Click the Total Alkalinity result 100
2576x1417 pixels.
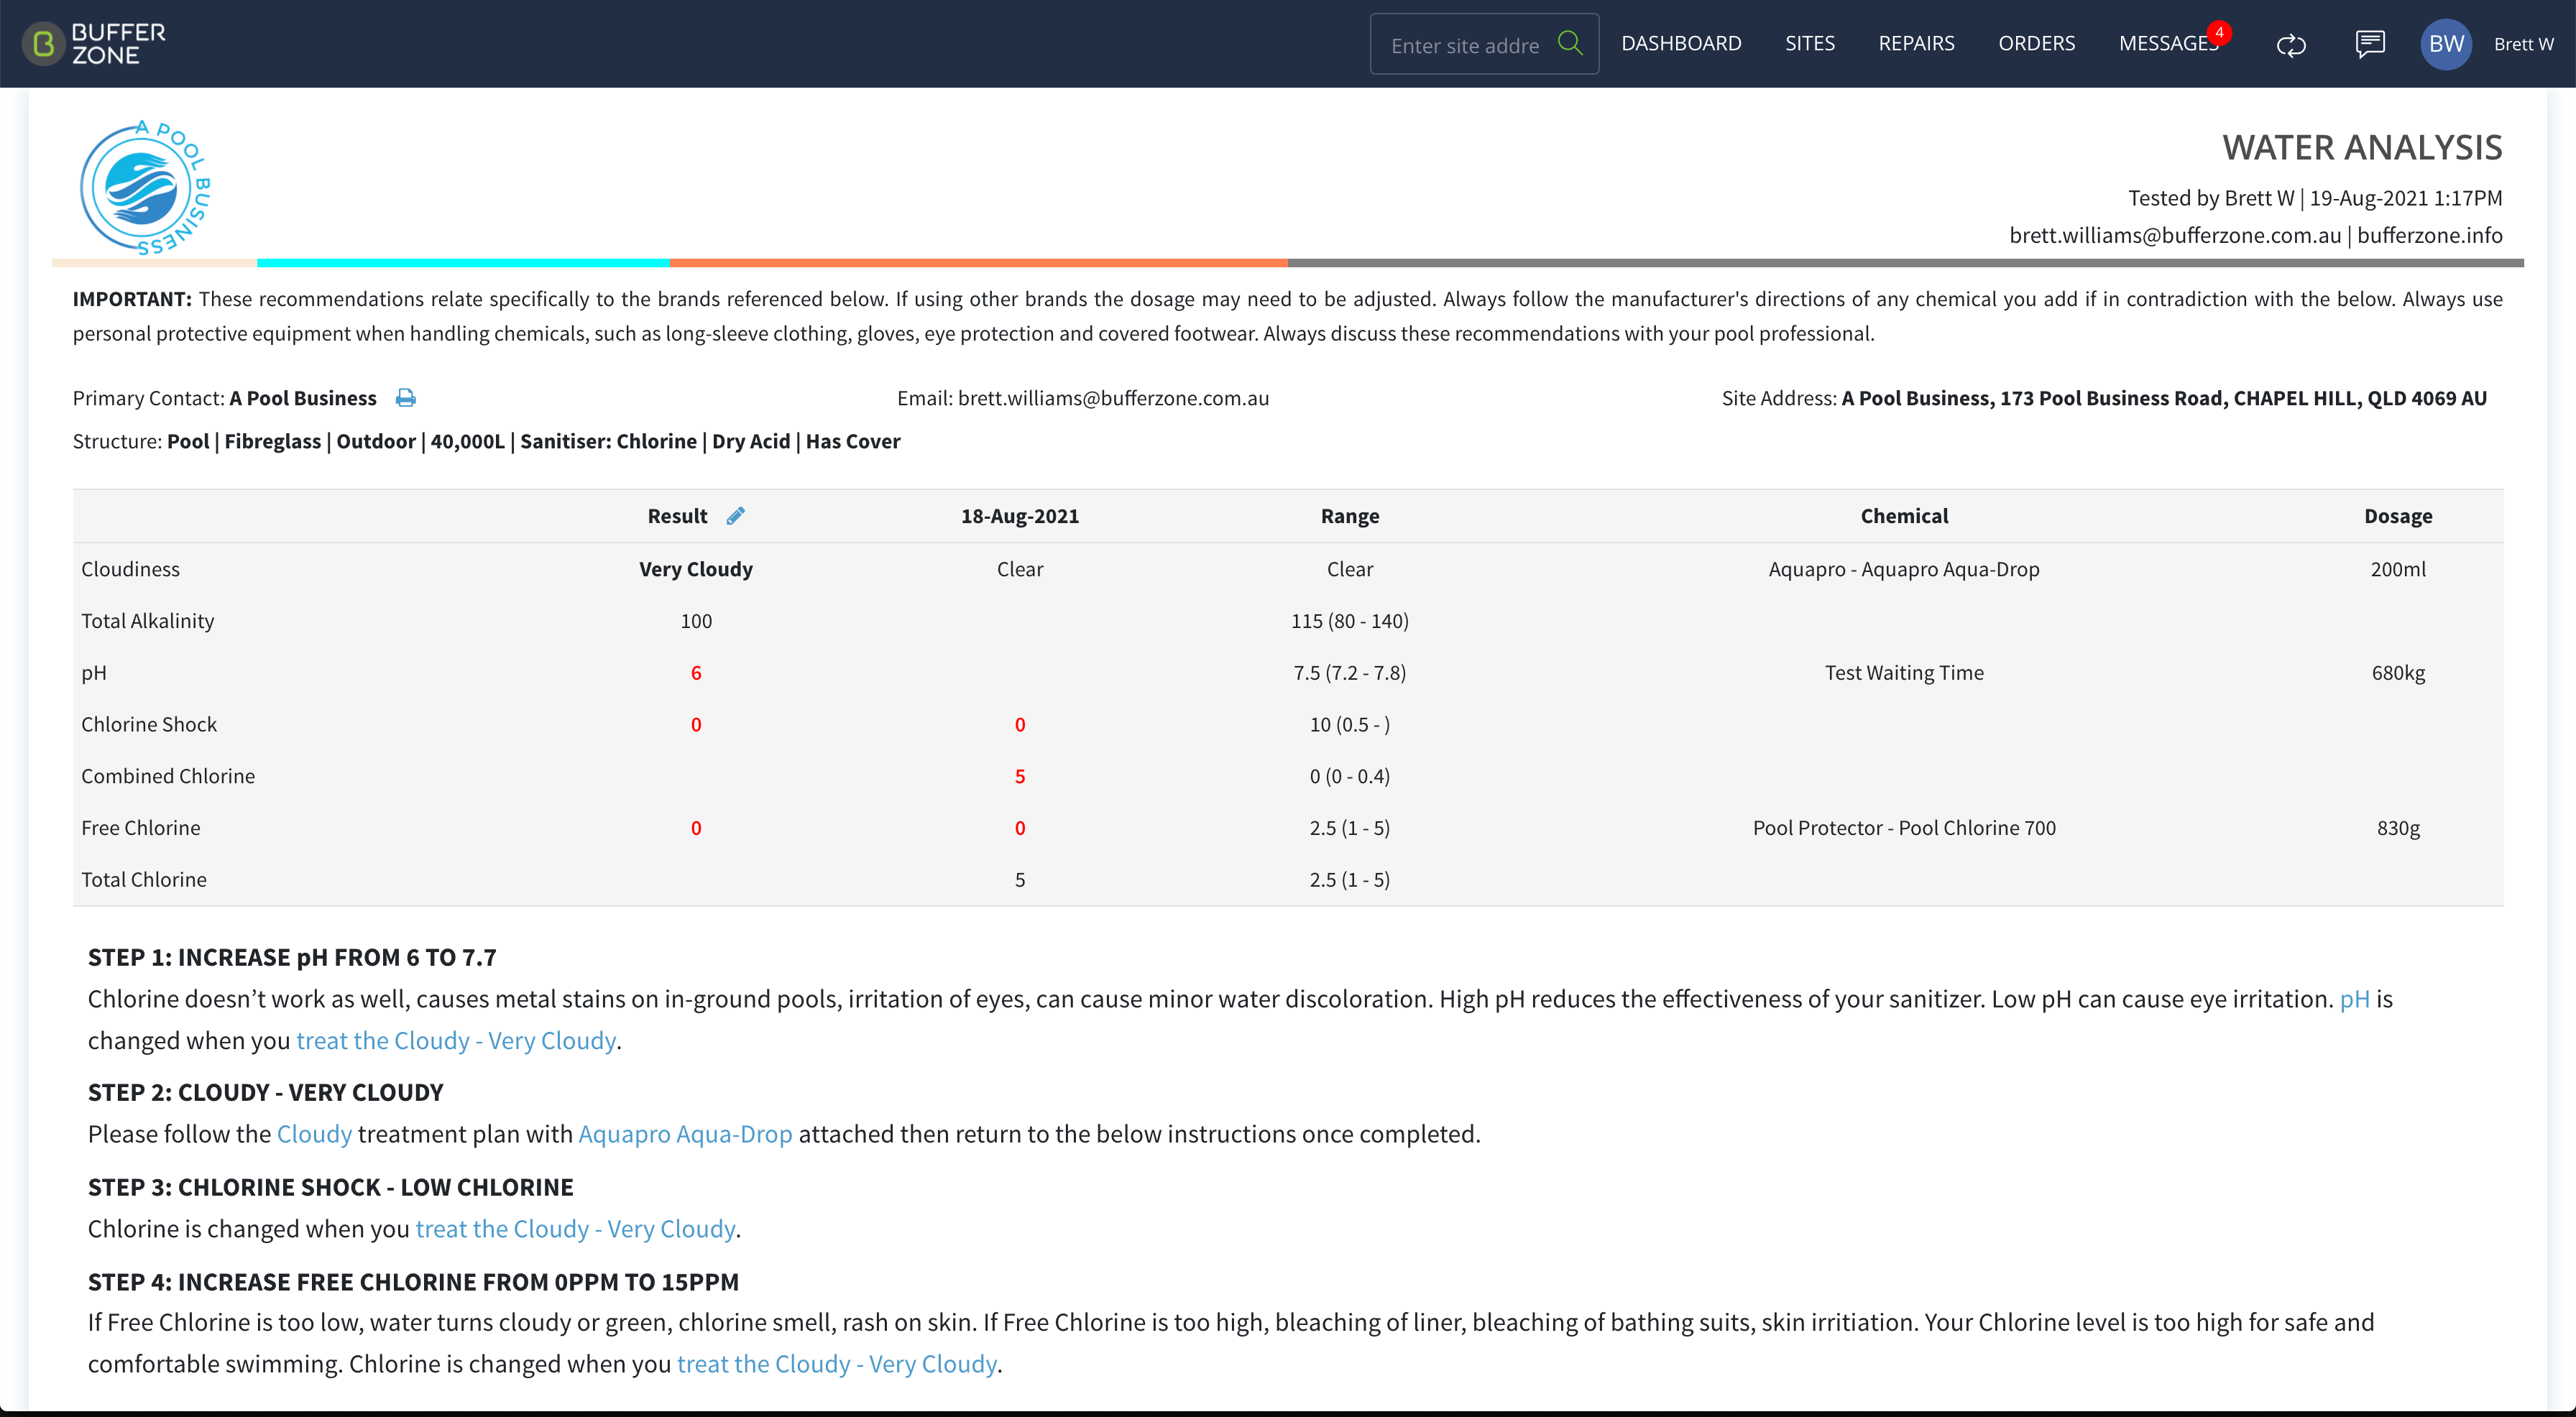tap(696, 621)
